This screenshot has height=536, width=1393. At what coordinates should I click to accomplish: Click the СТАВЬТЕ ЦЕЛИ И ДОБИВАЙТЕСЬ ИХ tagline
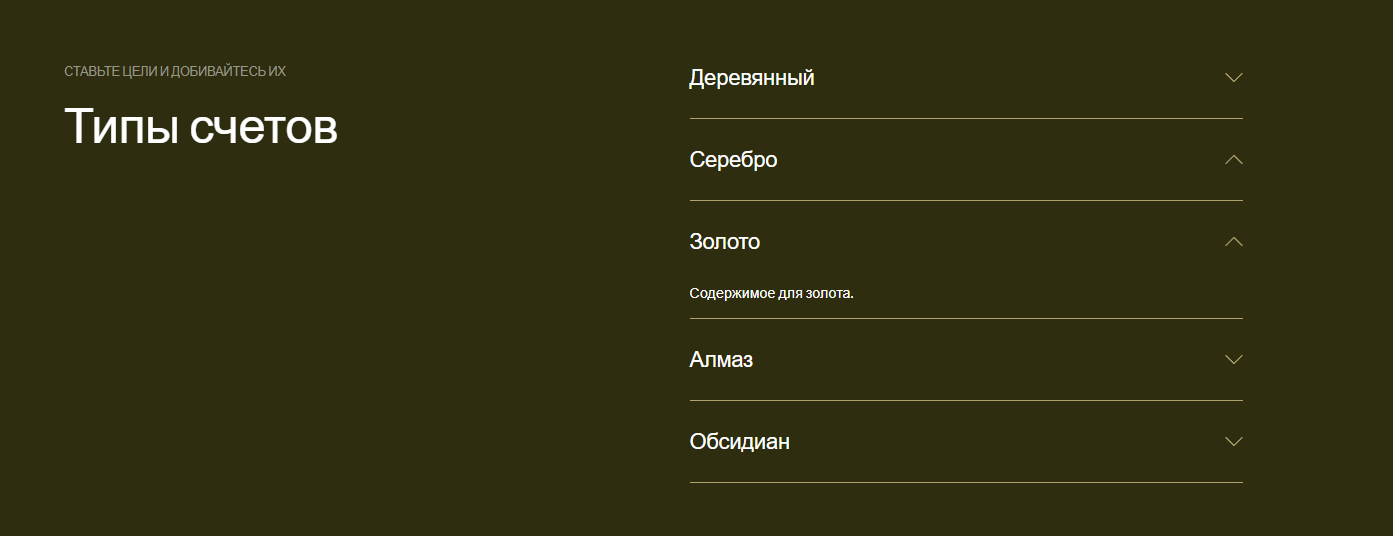(x=175, y=71)
